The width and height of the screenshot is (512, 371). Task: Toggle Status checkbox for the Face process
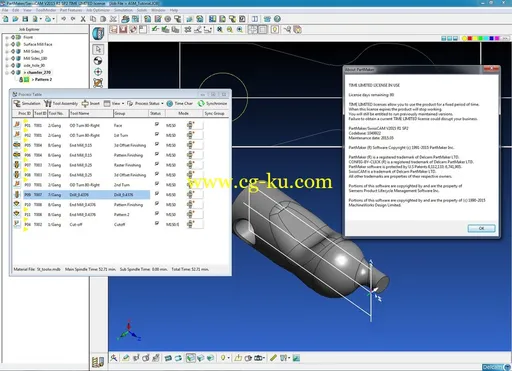(x=157, y=124)
